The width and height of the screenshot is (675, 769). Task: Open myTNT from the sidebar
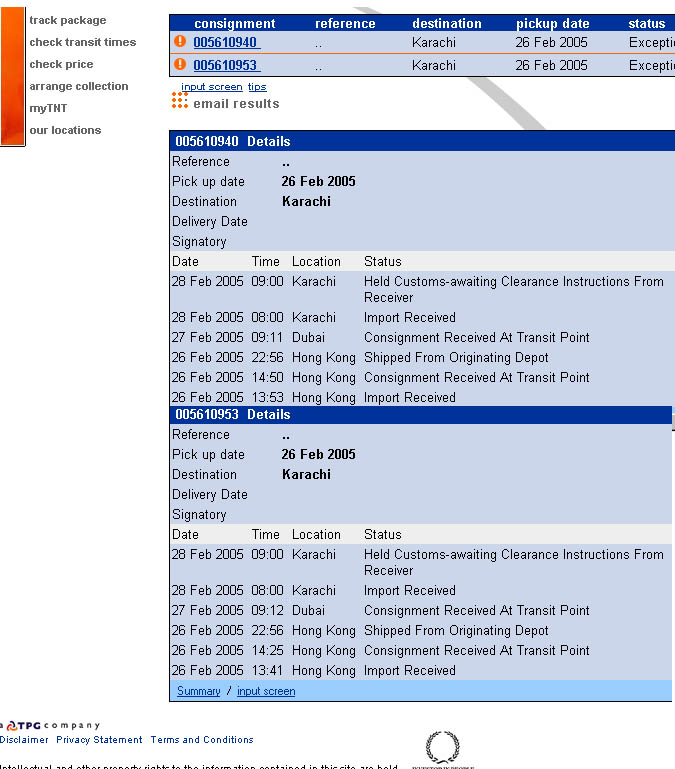click(x=48, y=108)
